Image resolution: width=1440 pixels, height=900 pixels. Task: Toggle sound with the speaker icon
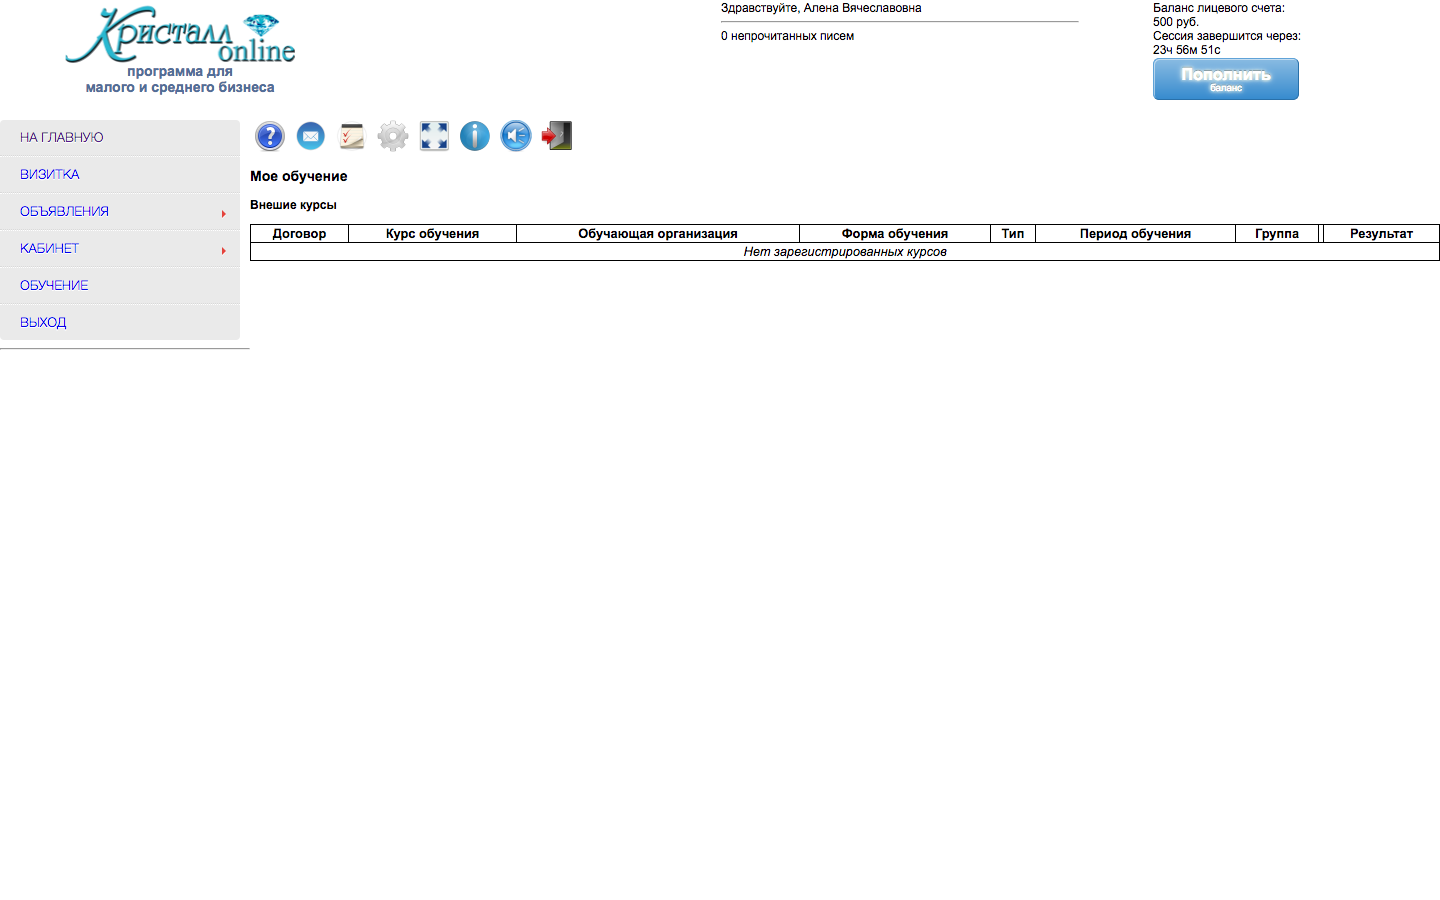pyautogui.click(x=516, y=136)
